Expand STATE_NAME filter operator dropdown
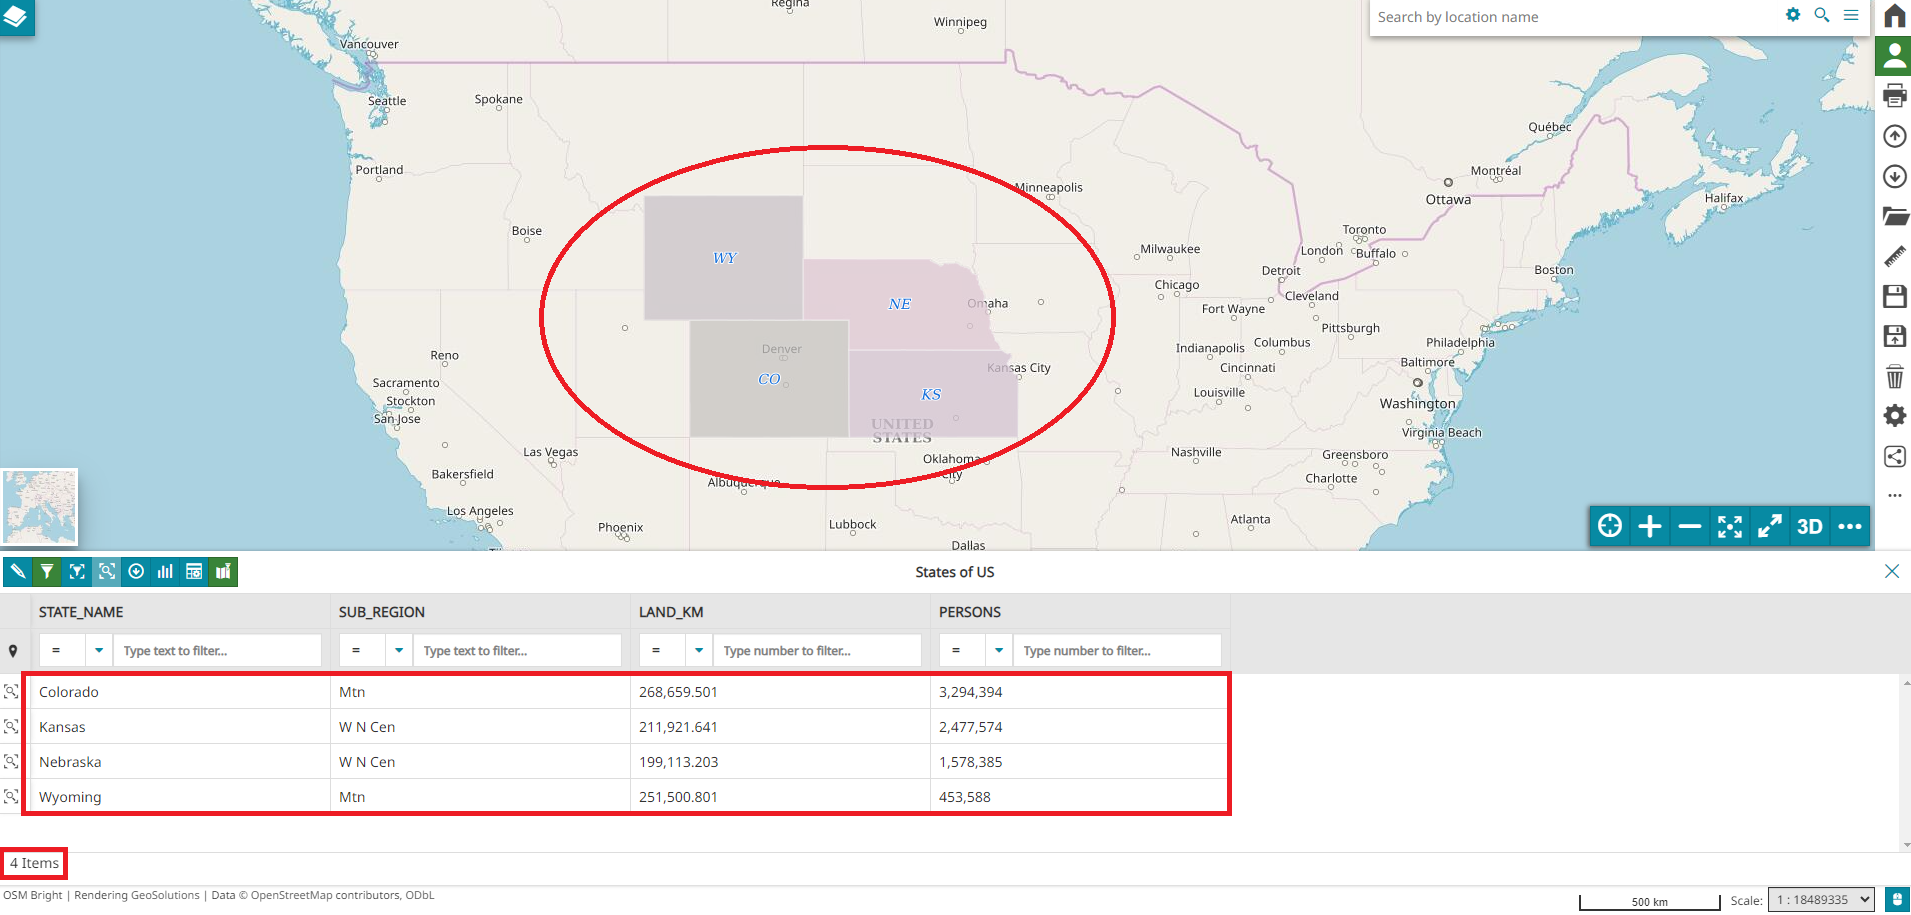The image size is (1911, 915). point(99,651)
